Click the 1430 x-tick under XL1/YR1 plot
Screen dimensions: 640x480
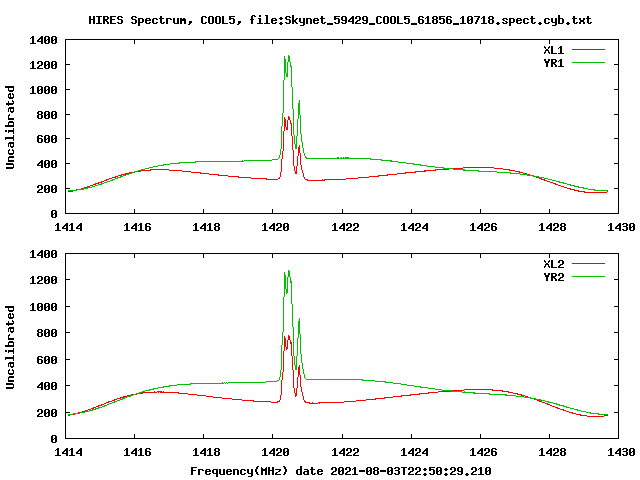coord(621,227)
